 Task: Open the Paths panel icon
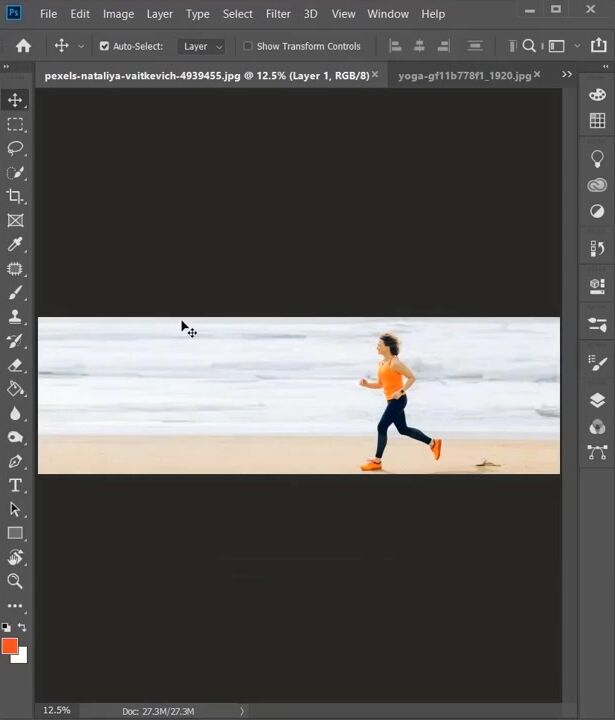tap(597, 452)
